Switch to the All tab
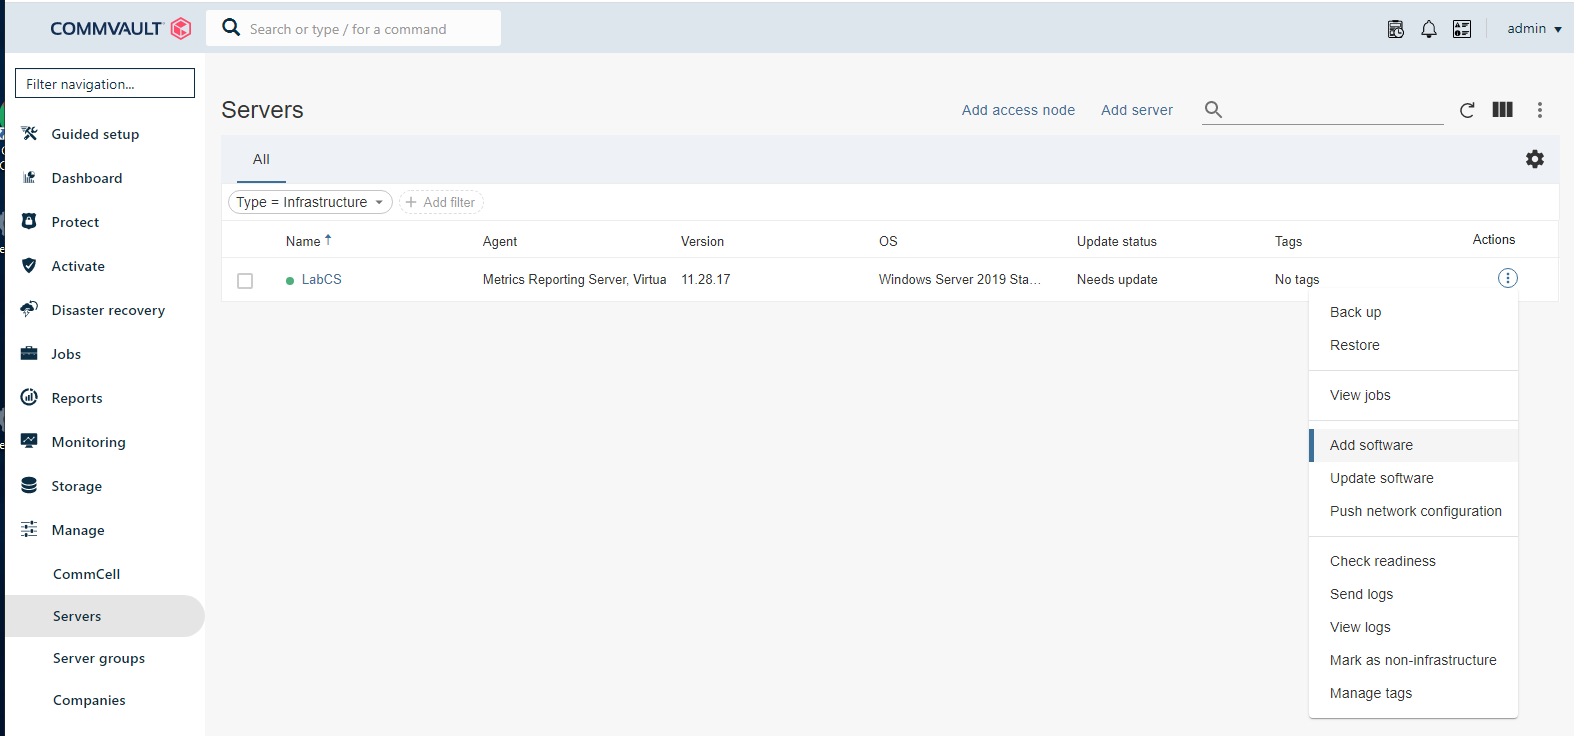The height and width of the screenshot is (736, 1574). 261,159
